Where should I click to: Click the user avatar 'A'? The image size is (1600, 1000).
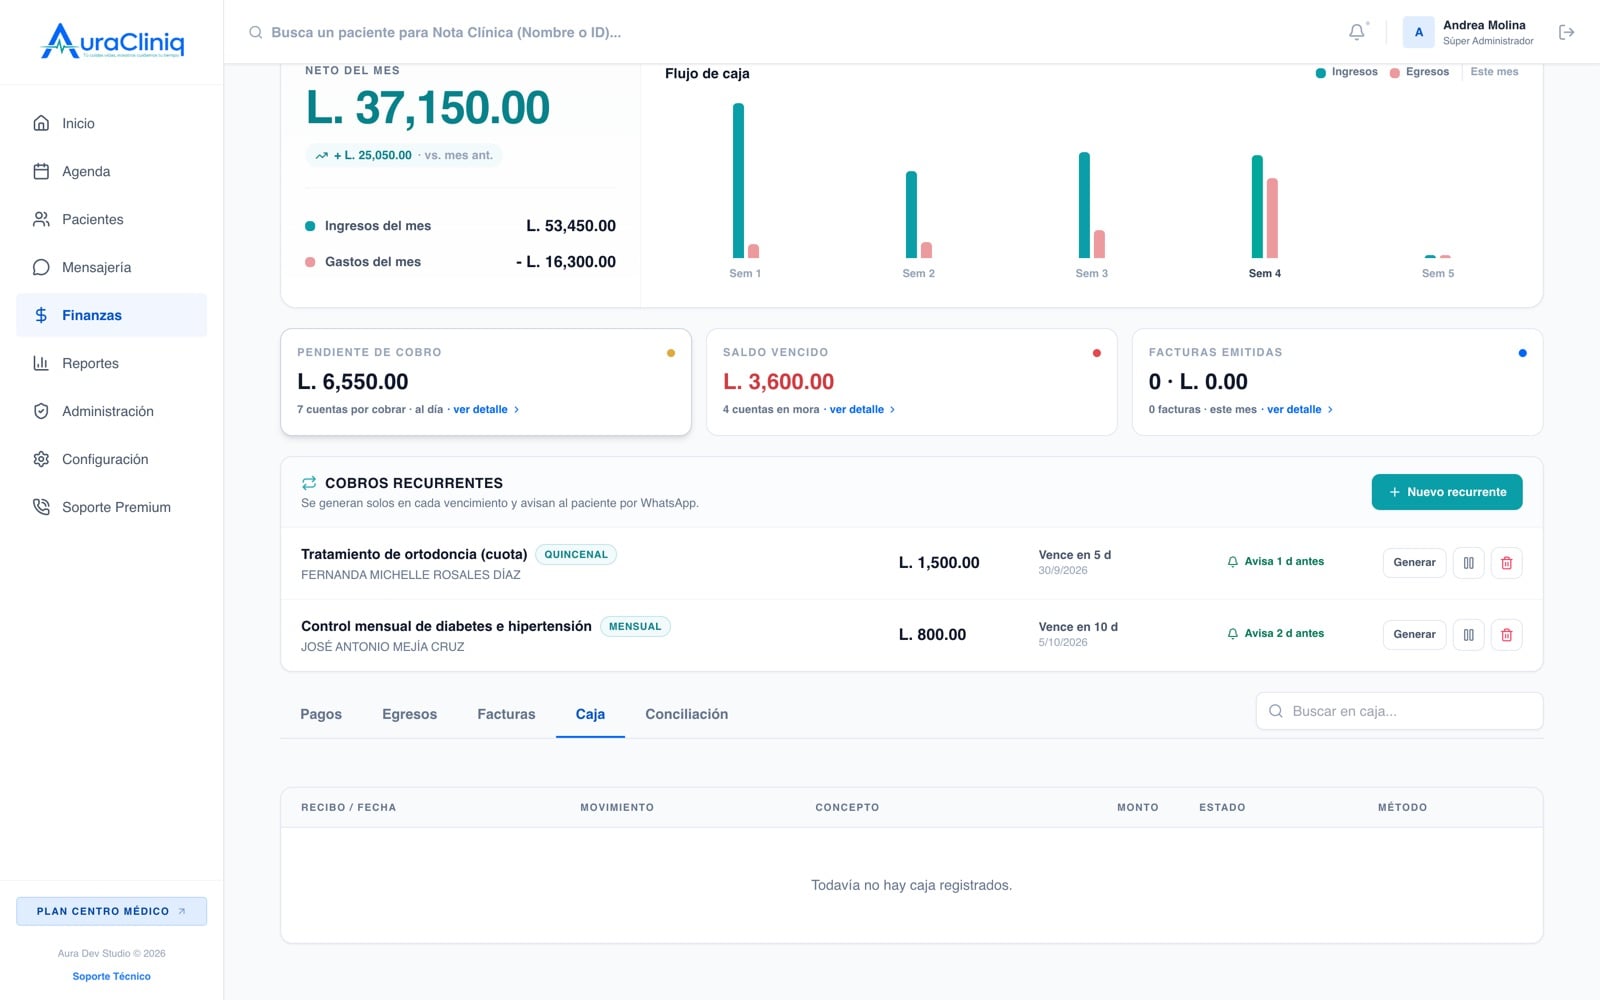tap(1418, 32)
